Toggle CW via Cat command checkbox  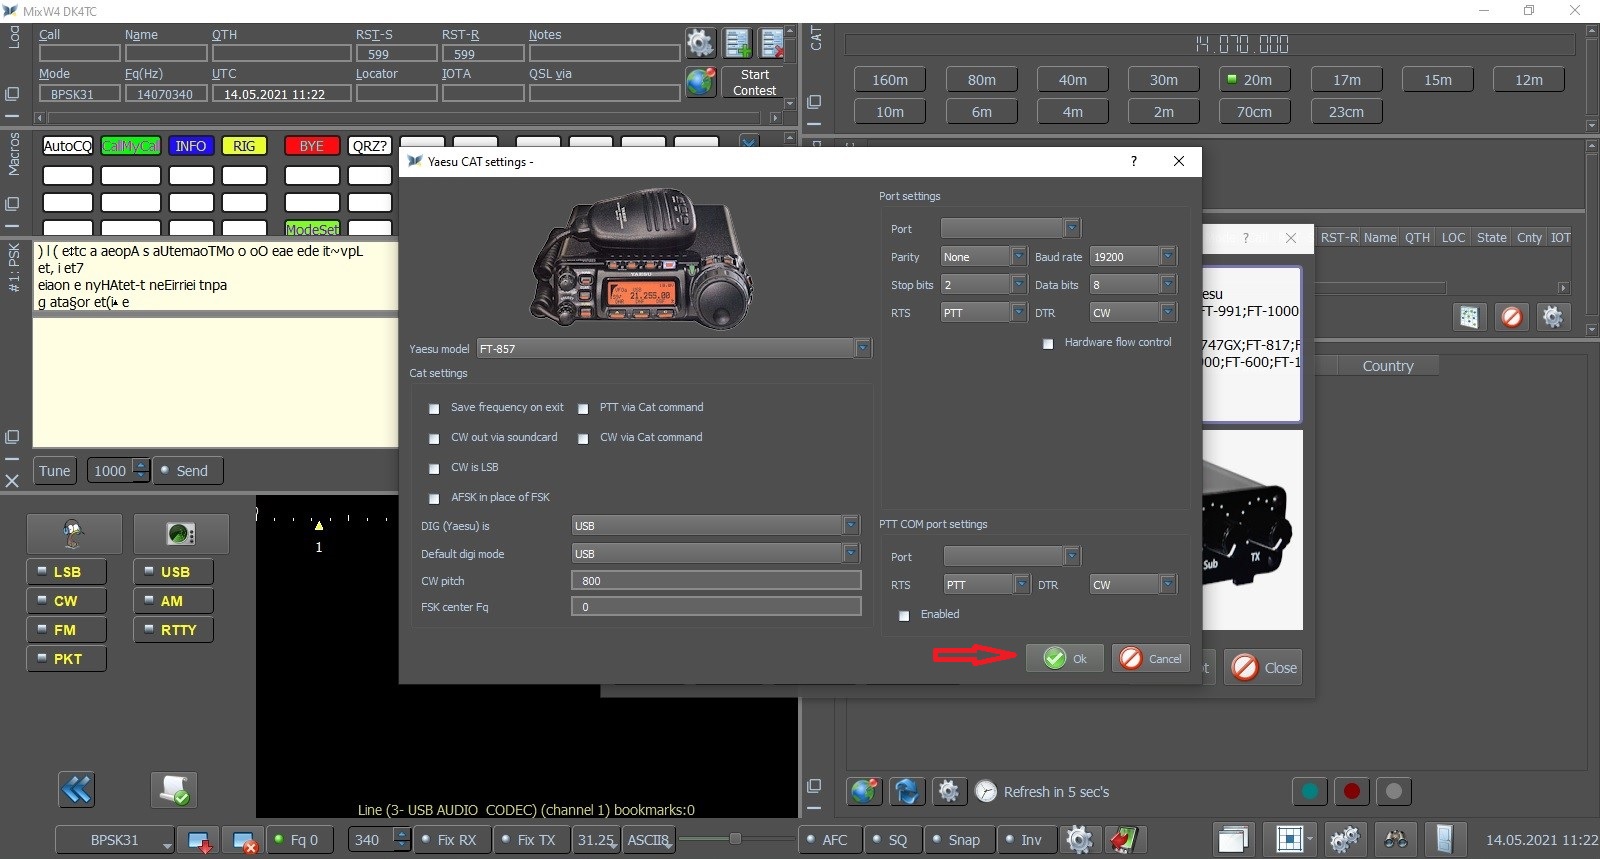coord(583,438)
